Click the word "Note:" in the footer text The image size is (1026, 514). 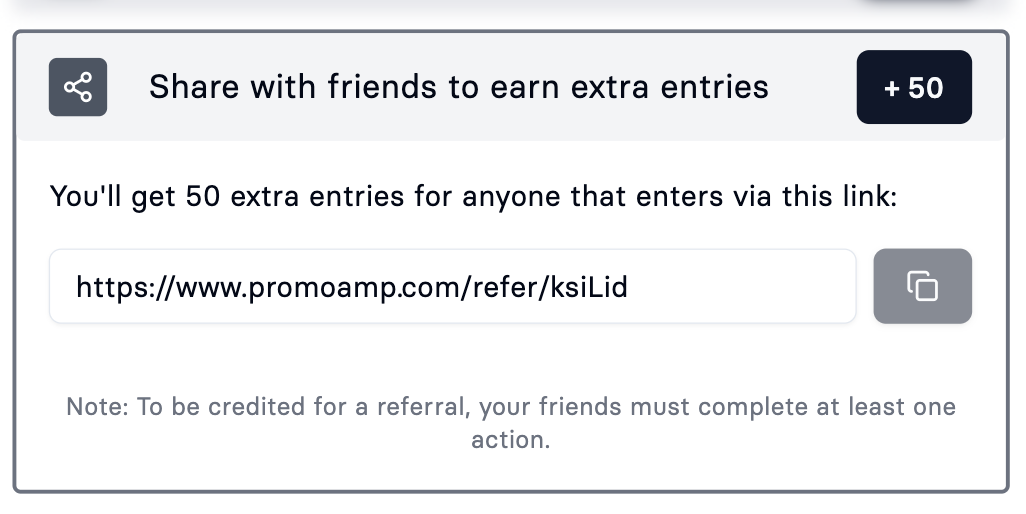point(97,408)
